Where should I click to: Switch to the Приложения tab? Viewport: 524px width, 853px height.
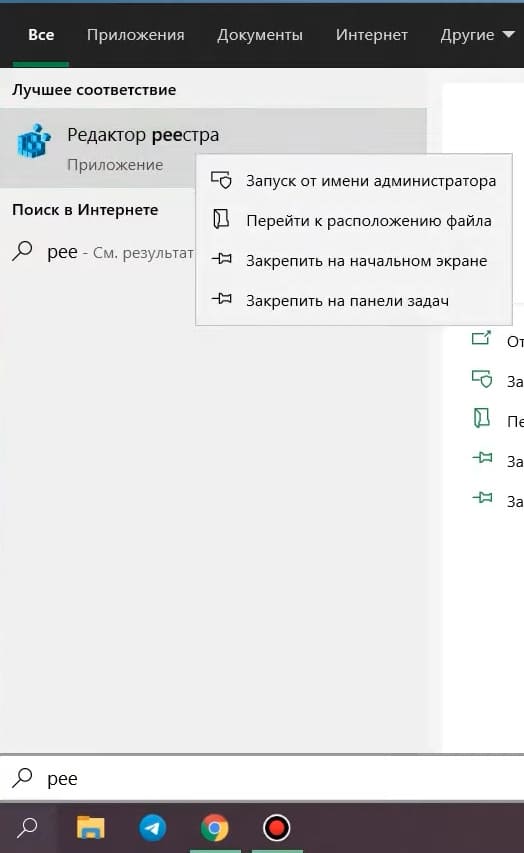coord(135,35)
